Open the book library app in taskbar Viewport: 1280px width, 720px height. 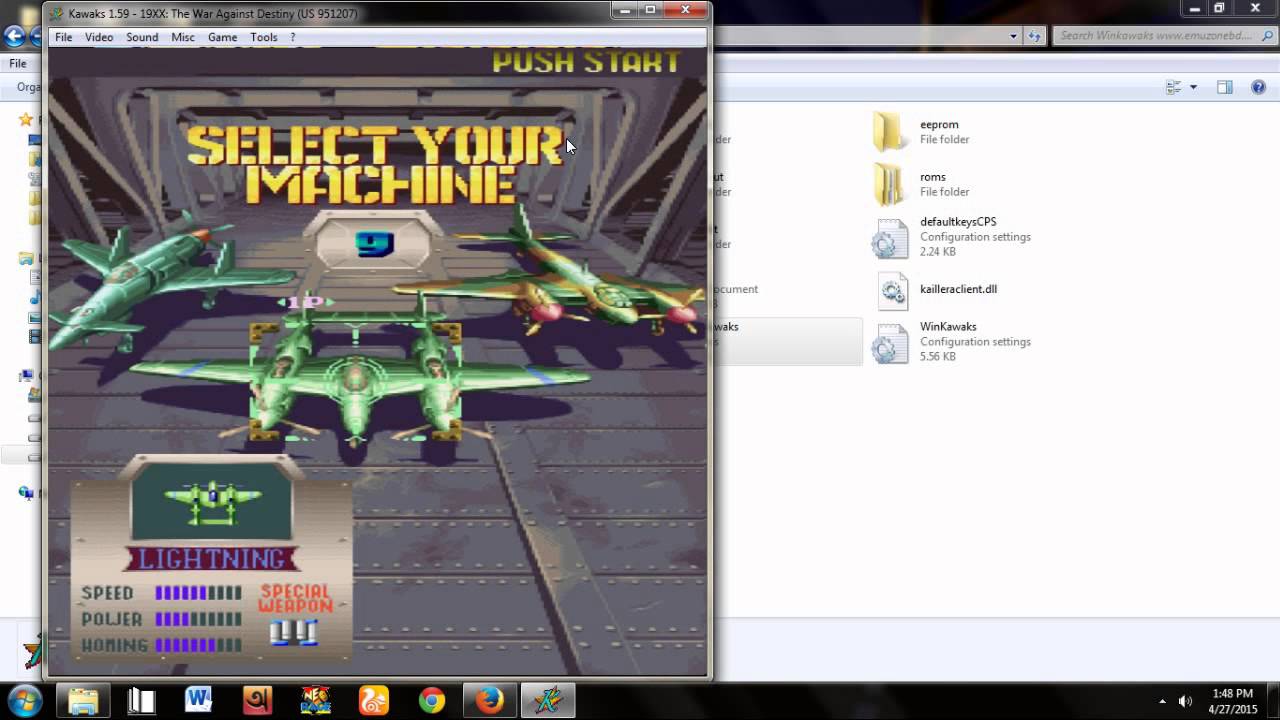pyautogui.click(x=141, y=700)
